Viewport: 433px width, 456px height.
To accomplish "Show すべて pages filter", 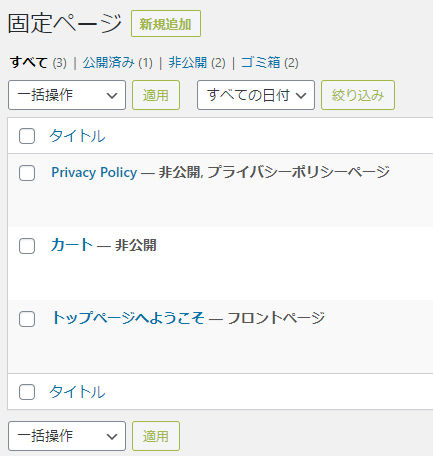I will coord(29,63).
